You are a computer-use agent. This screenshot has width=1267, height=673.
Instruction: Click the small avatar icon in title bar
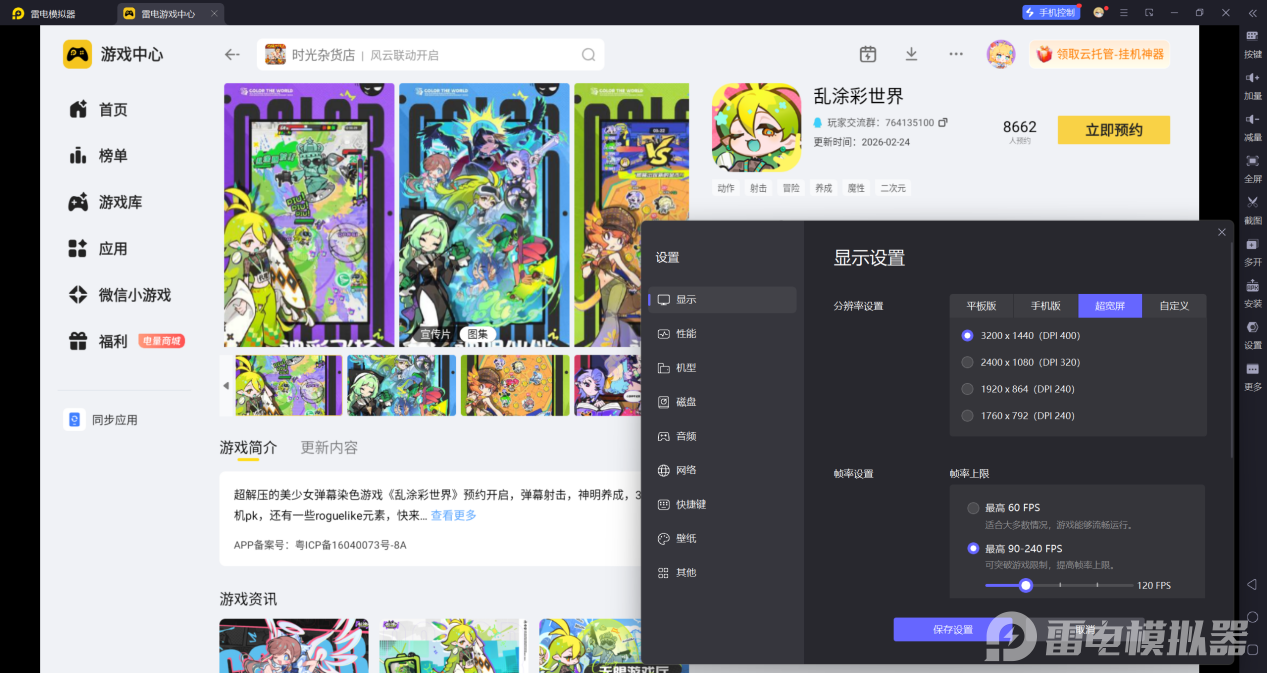pyautogui.click(x=1099, y=12)
